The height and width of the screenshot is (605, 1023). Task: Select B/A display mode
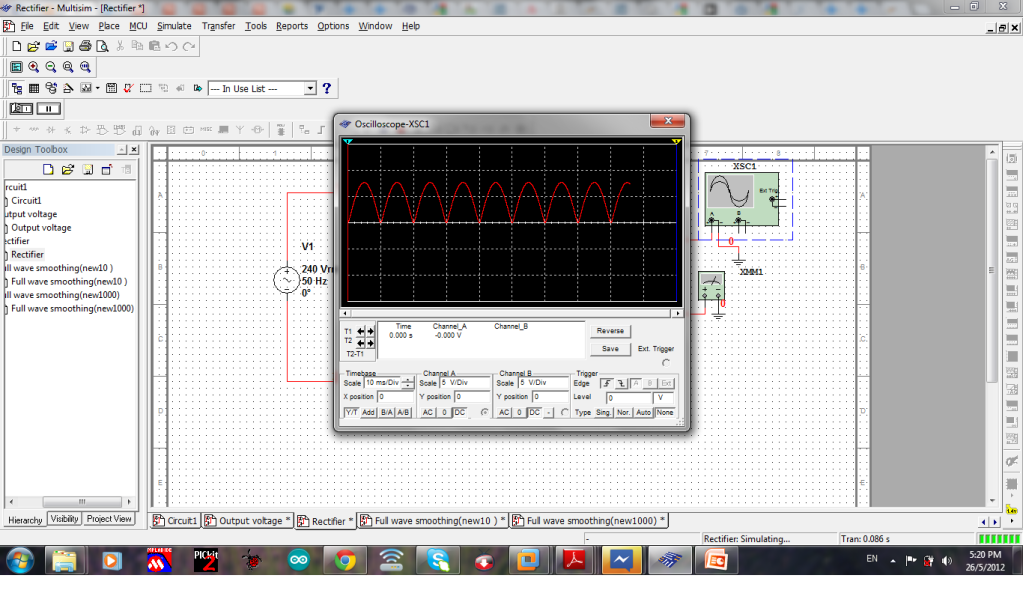(387, 412)
